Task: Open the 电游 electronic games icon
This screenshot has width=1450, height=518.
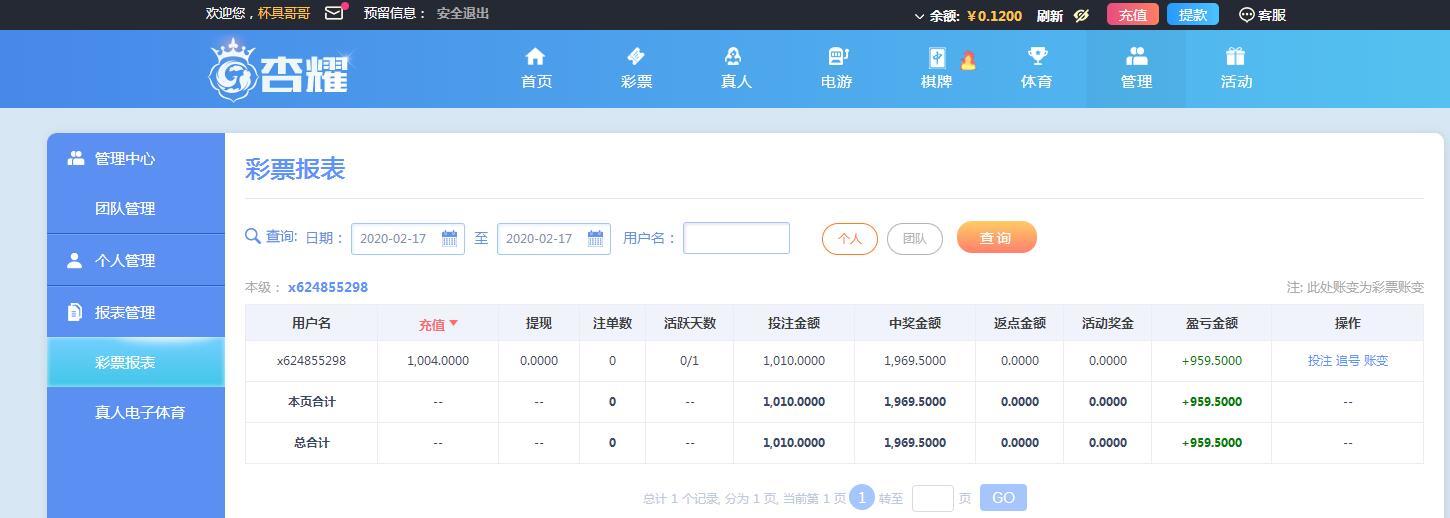Action: coord(837,56)
